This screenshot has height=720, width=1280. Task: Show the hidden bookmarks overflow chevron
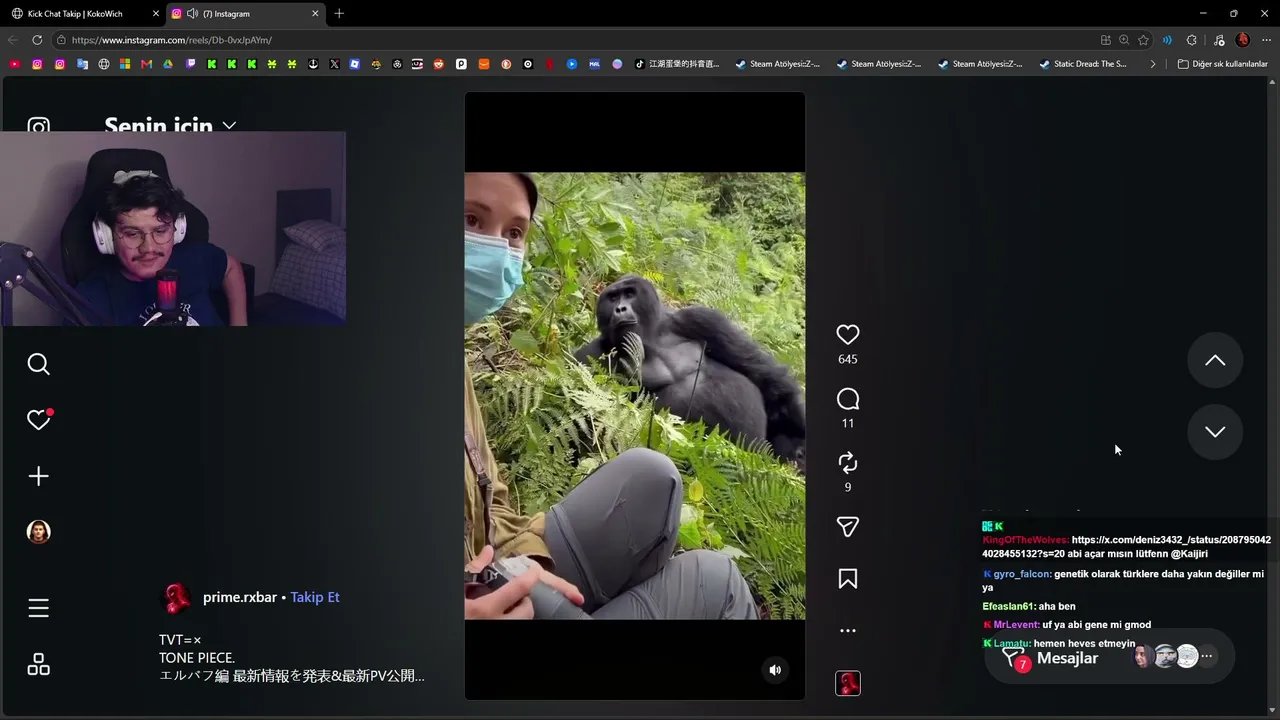point(1153,64)
